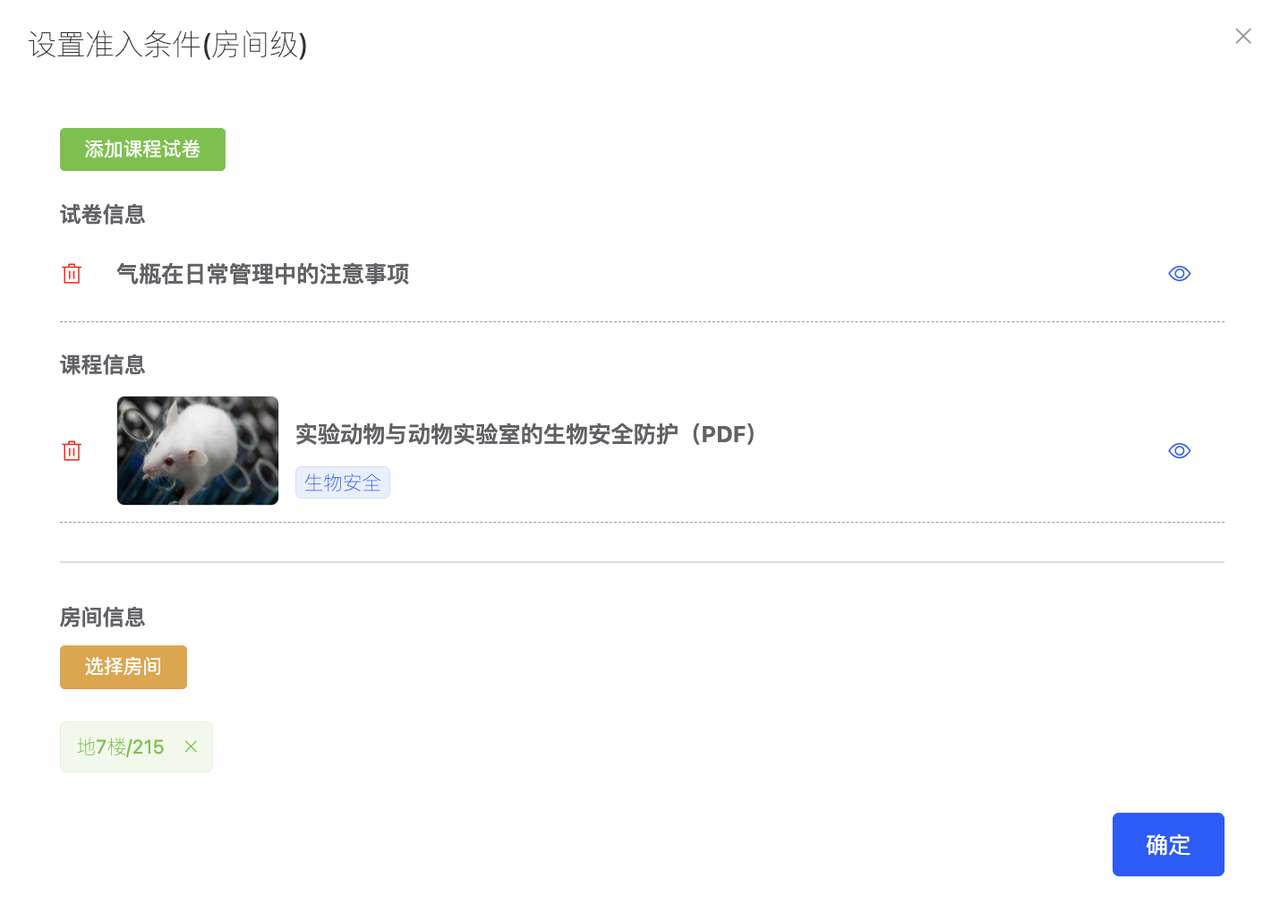The width and height of the screenshot is (1280, 913).
Task: Click the 房间信息 section heading
Action: (103, 618)
